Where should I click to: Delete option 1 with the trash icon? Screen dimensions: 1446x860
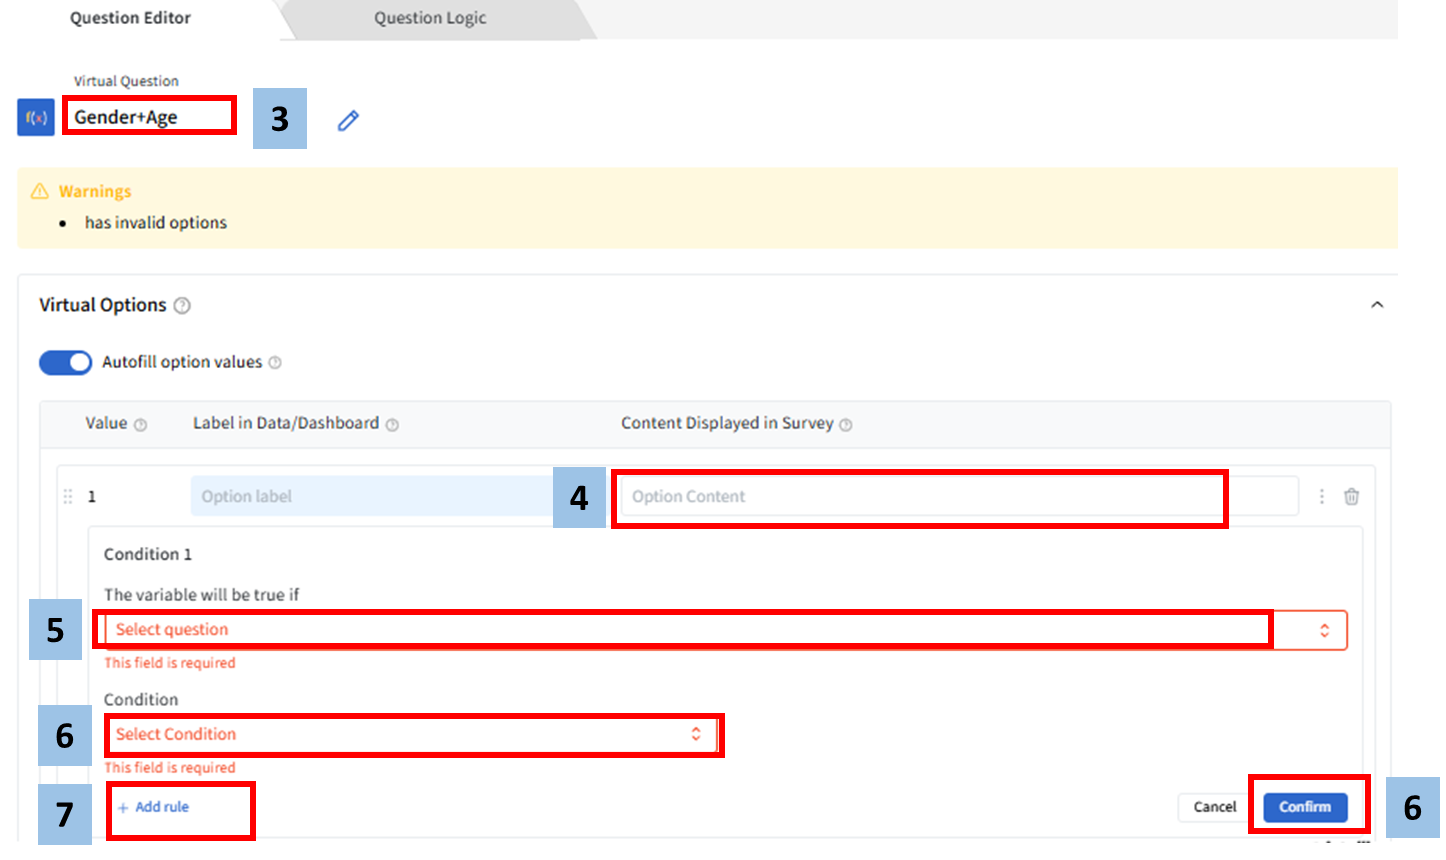[1351, 496]
